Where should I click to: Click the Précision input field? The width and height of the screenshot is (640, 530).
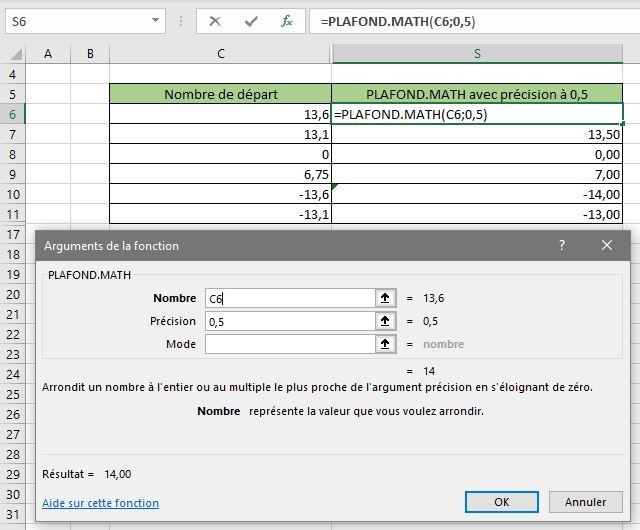(x=288, y=321)
